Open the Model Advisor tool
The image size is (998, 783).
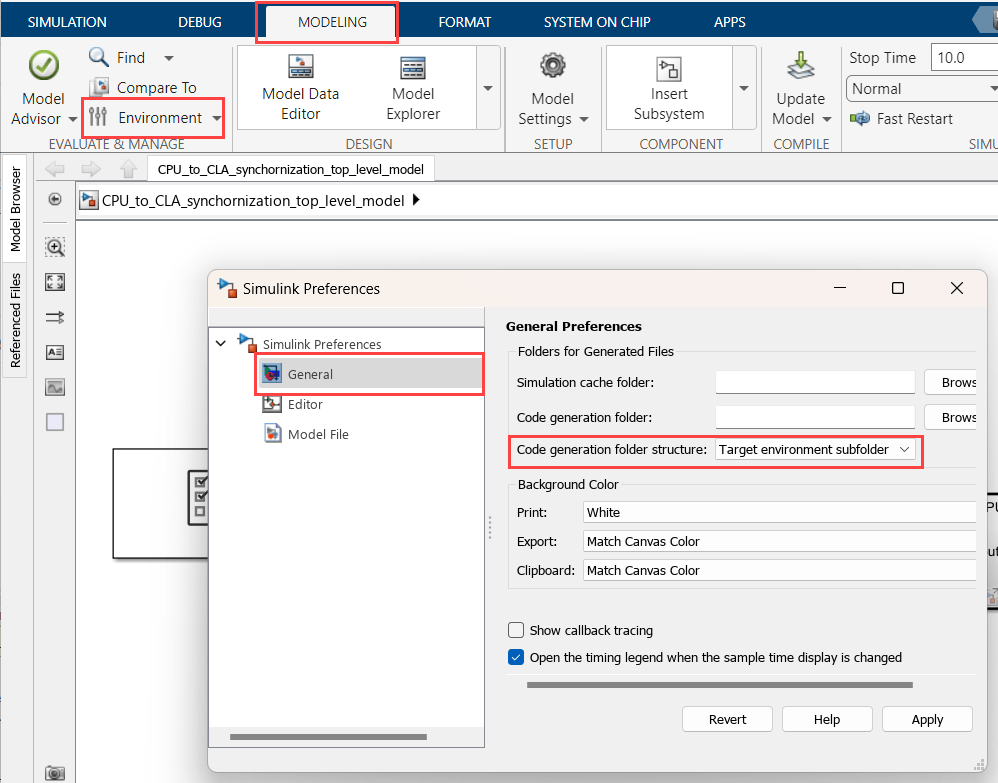(43, 66)
